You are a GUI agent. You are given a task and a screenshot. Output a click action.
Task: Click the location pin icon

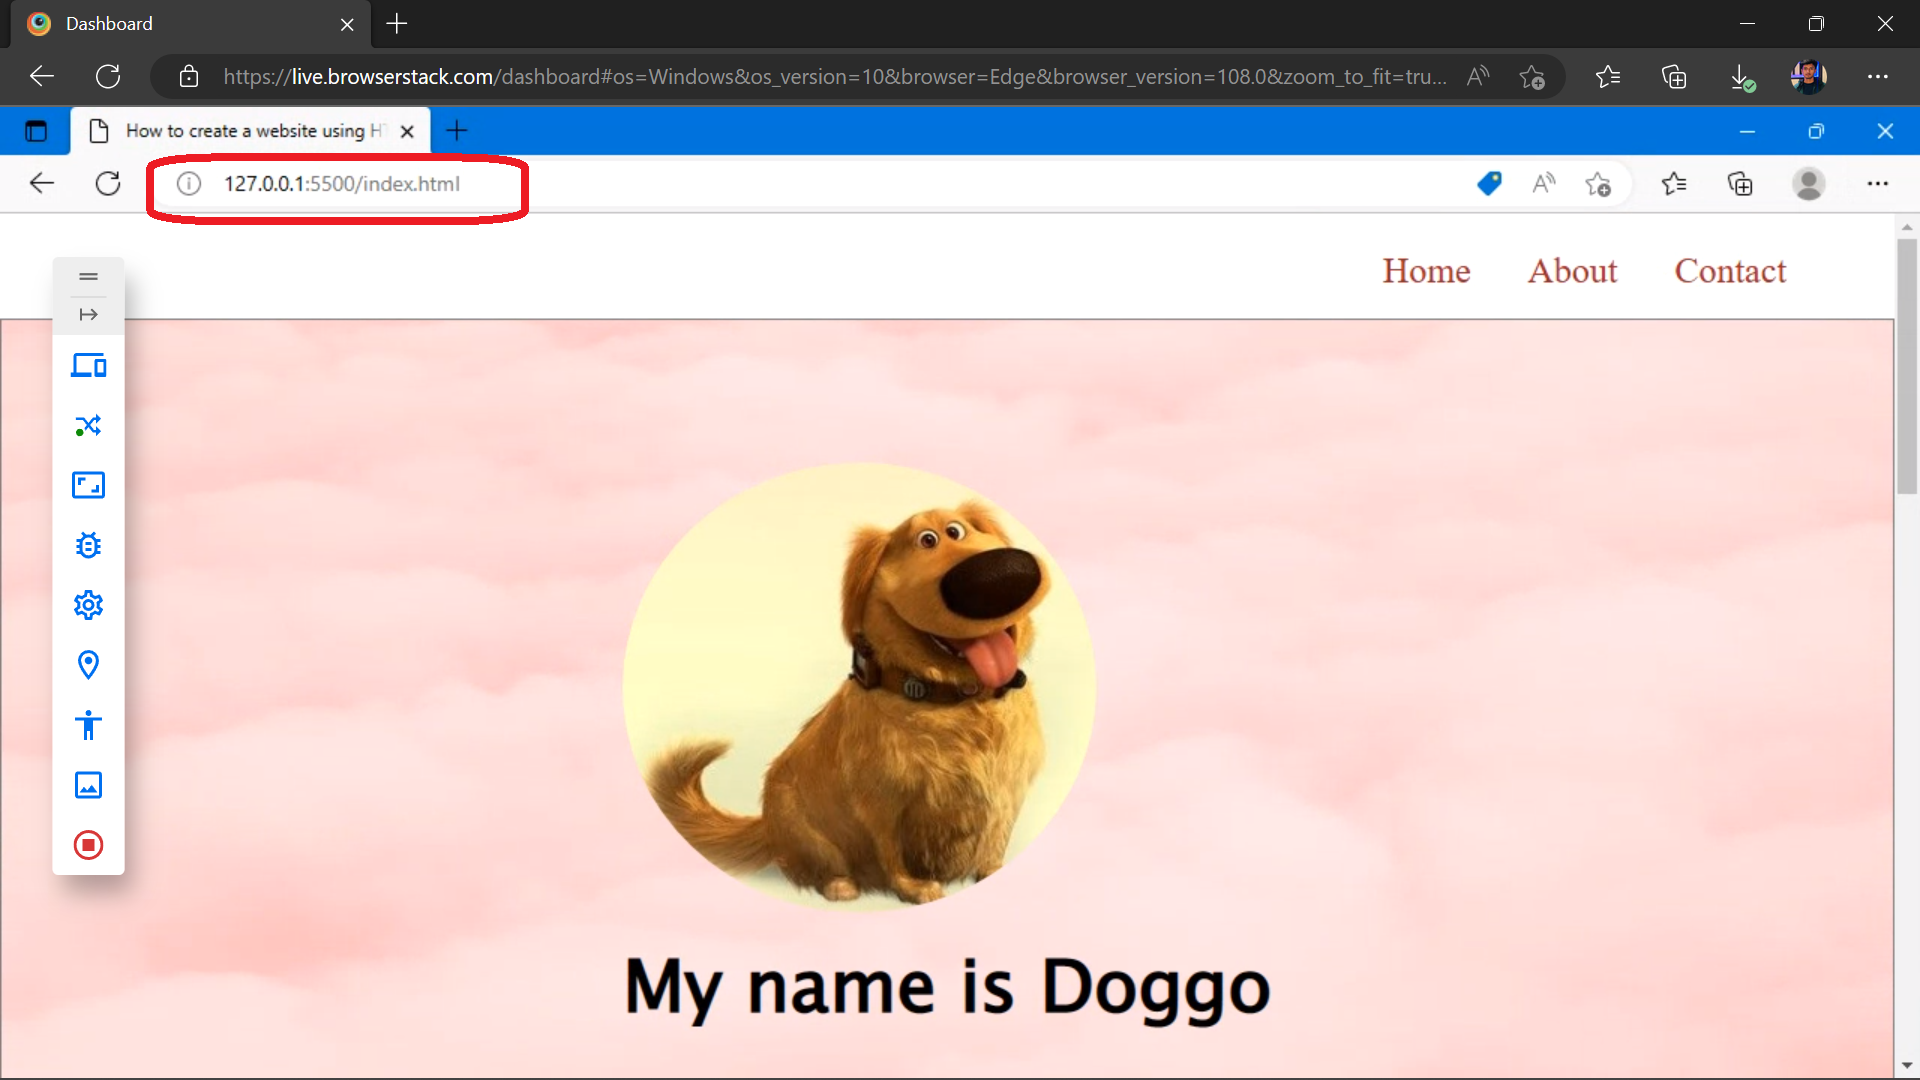pyautogui.click(x=88, y=665)
